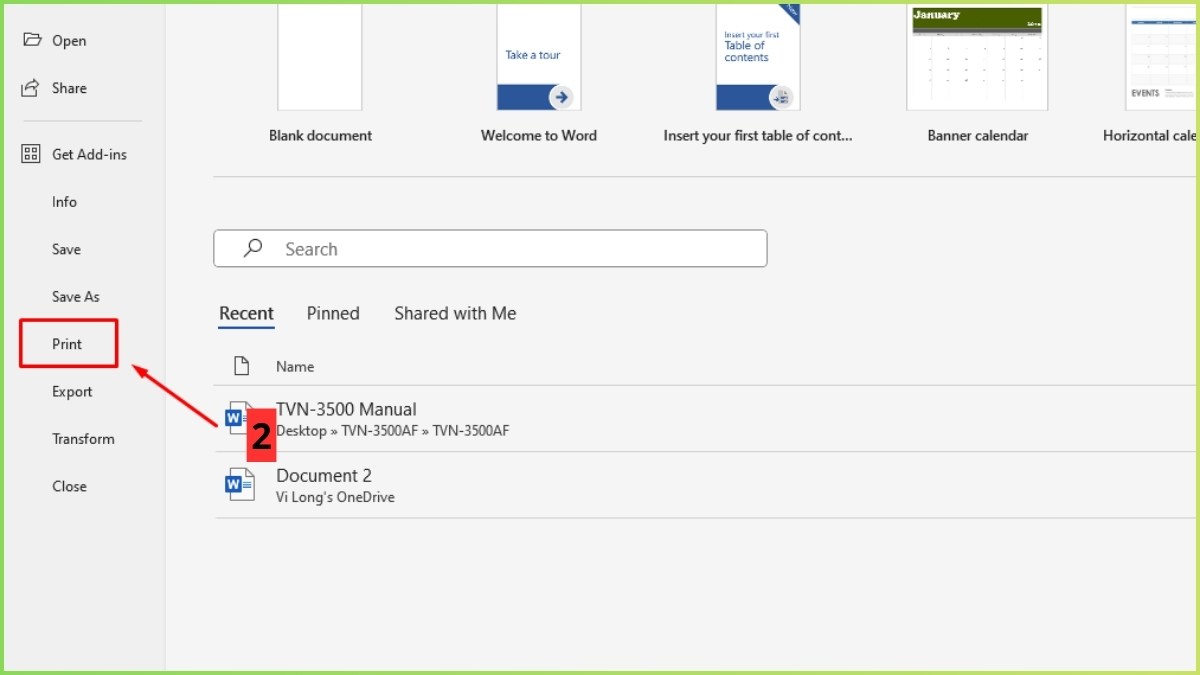
Task: Select Export in the backstage menu
Action: point(72,392)
